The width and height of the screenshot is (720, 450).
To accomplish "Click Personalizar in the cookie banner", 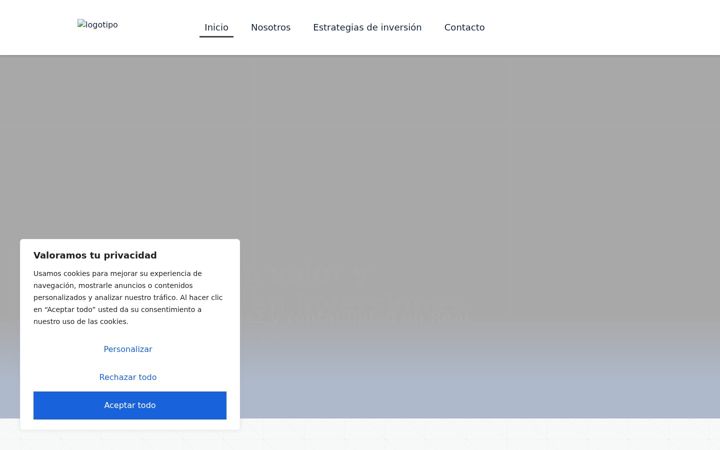I will [128, 349].
